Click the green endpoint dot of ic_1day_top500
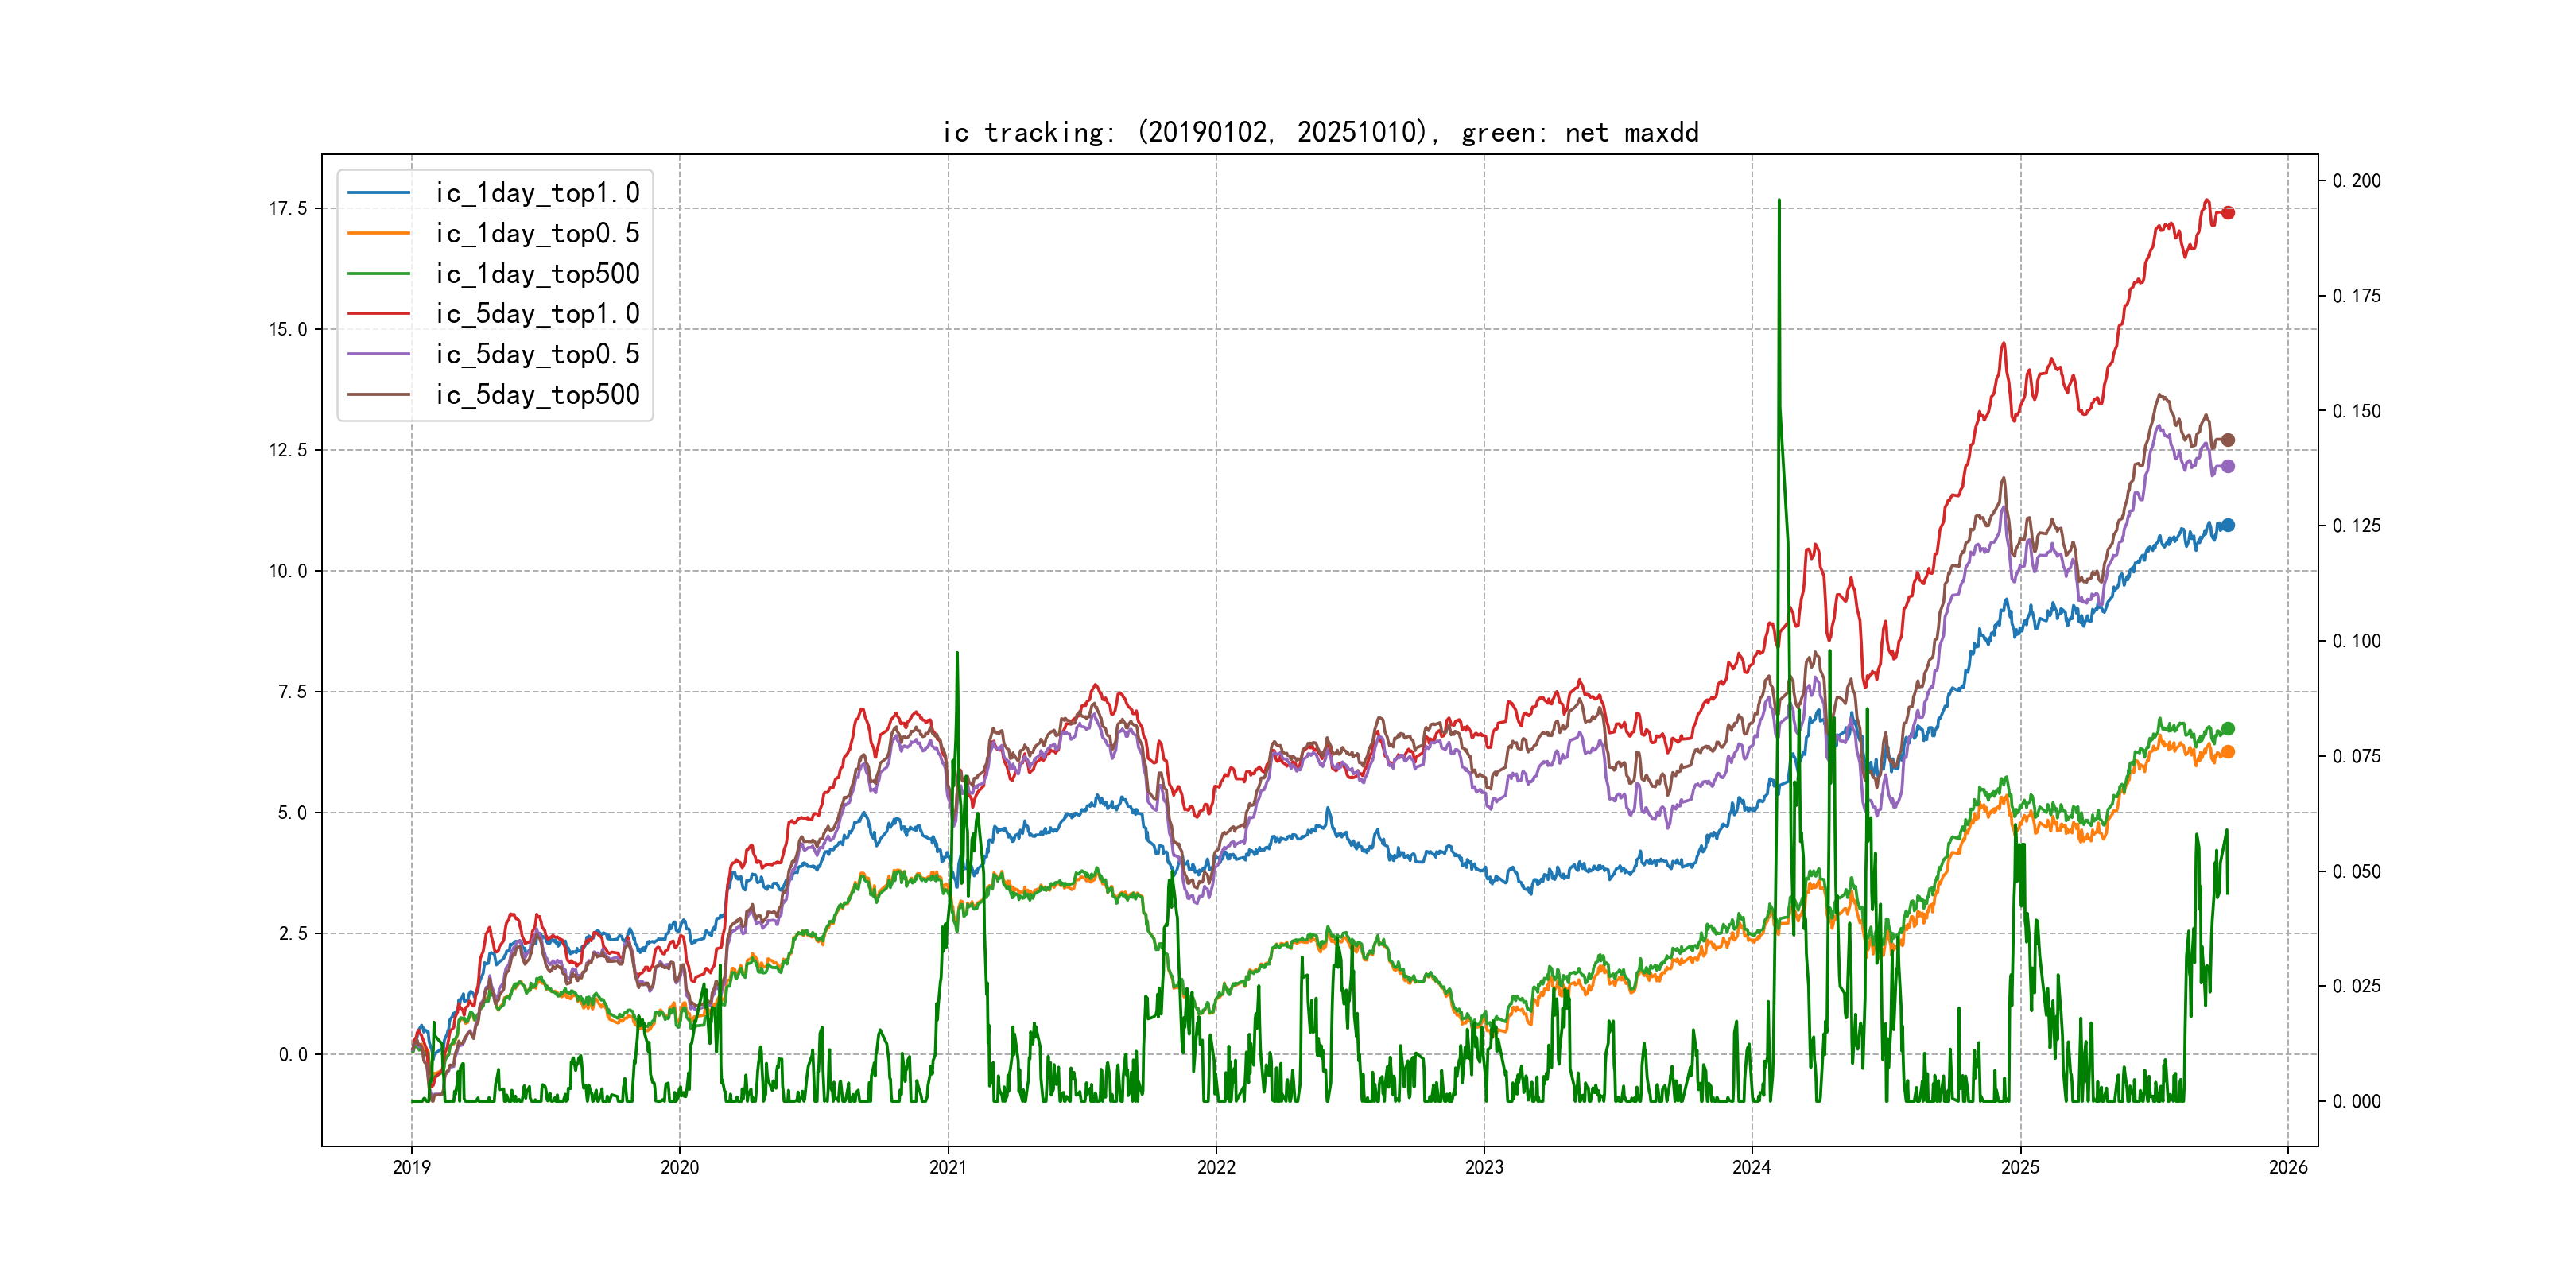Viewport: 2576px width, 1288px height. tap(2227, 729)
